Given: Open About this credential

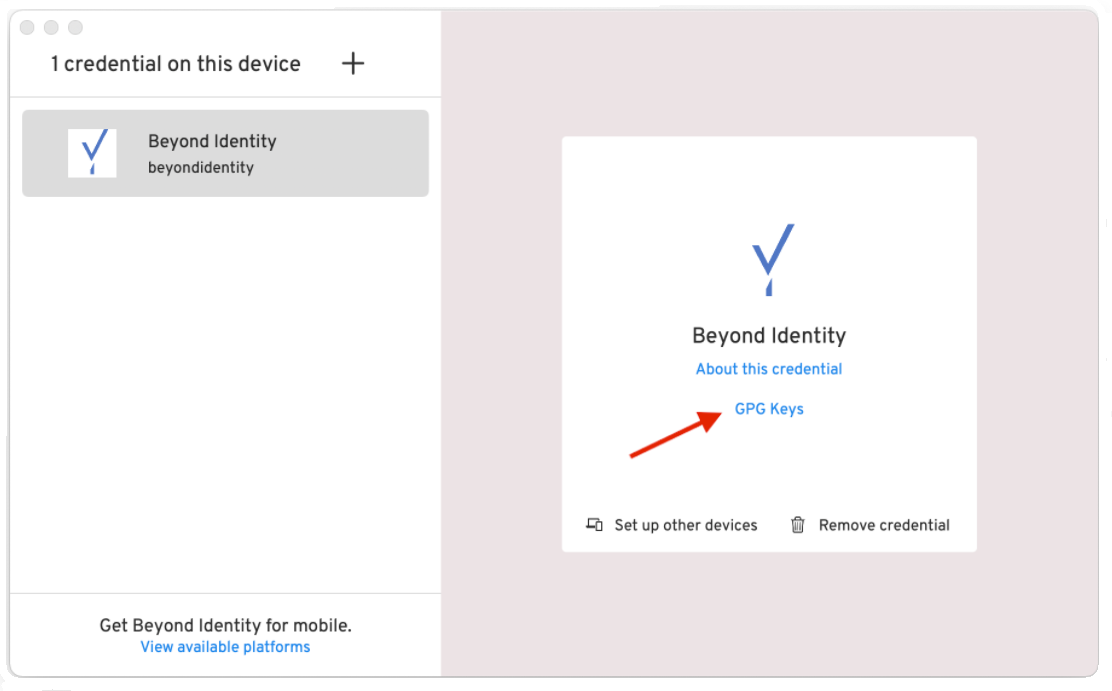Looking at the screenshot, I should (769, 369).
